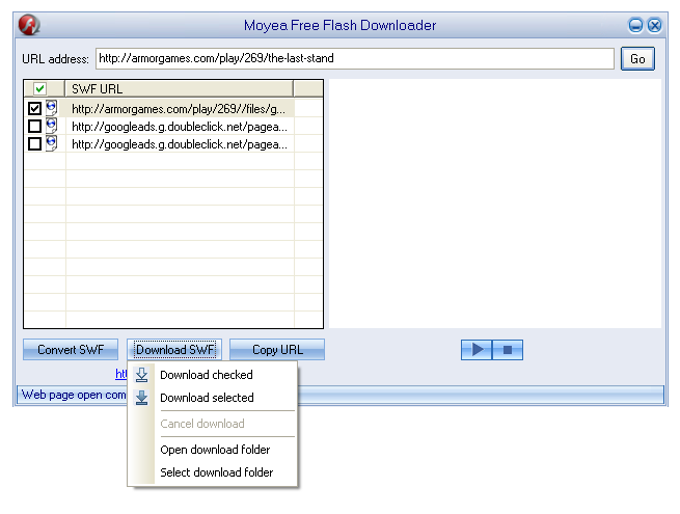The height and width of the screenshot is (514, 680).
Task: Toggle the select-all checkbox in list header
Action: pos(39,89)
